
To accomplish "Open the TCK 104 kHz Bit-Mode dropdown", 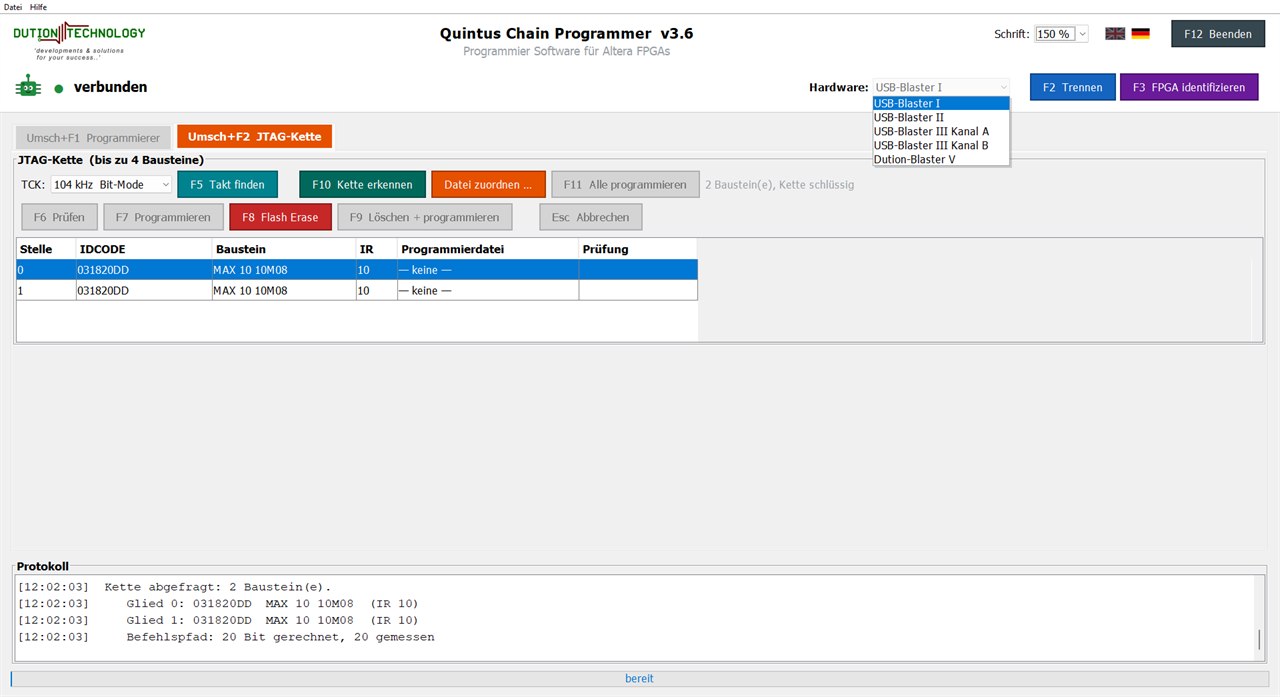I will point(112,185).
